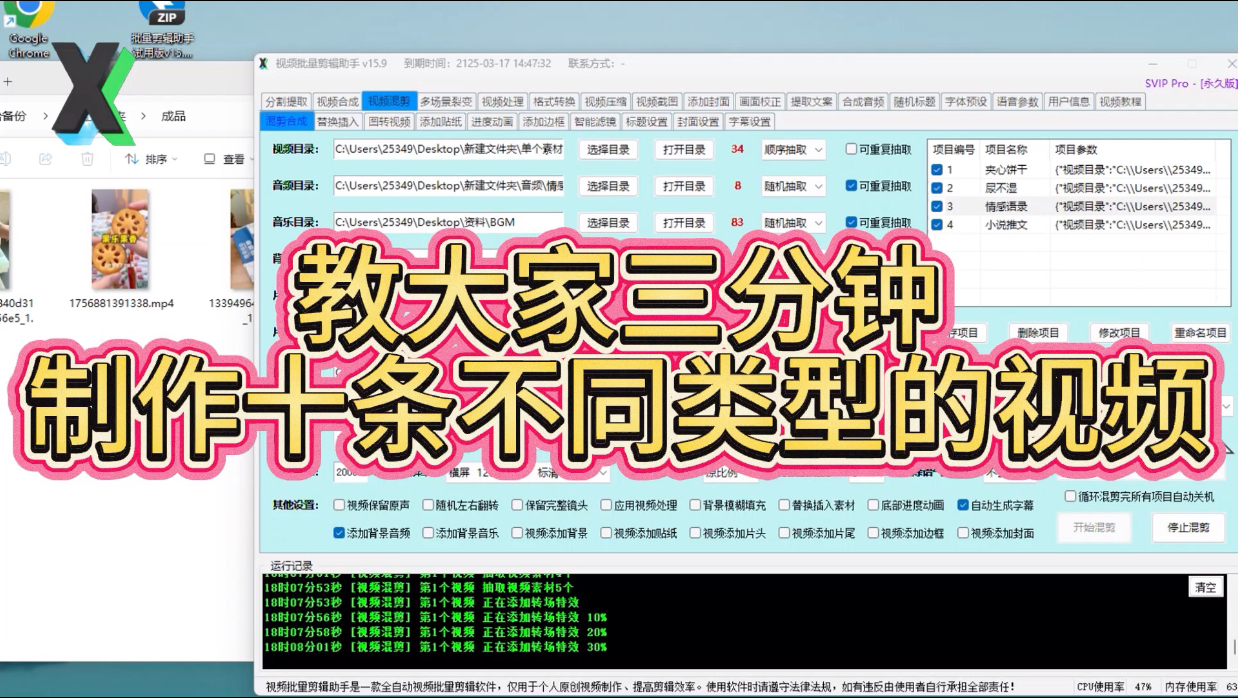Open Google Chrome desktop shortcut
This screenshot has width=1238, height=698.
28,28
